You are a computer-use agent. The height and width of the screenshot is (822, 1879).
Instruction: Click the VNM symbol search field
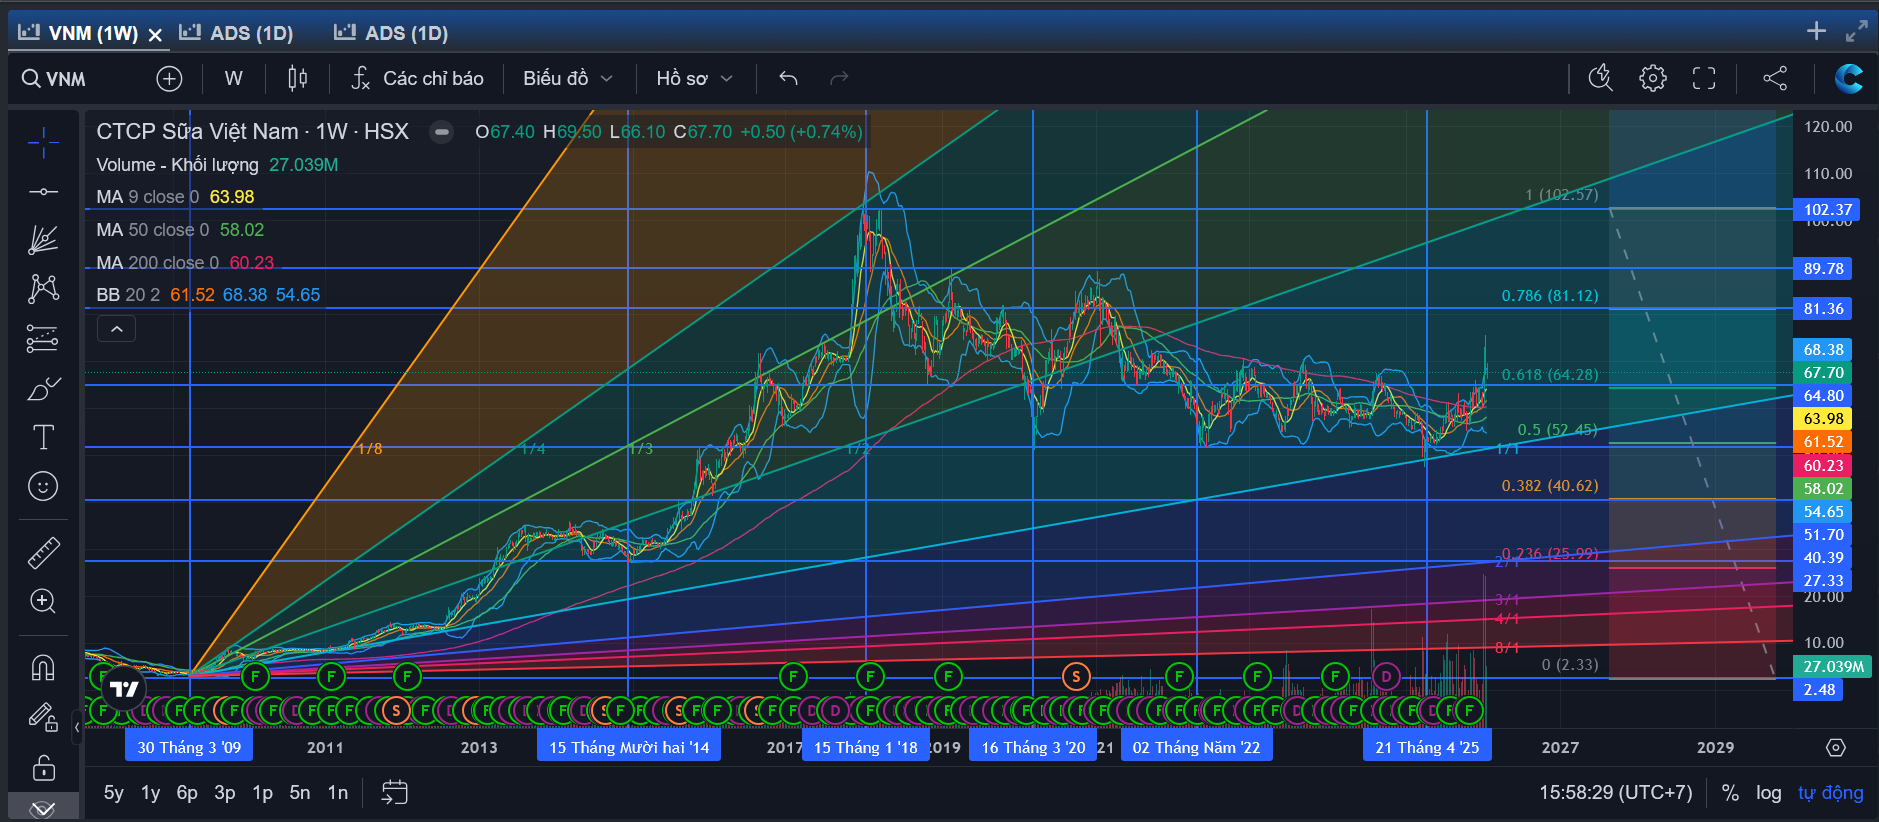(56, 79)
